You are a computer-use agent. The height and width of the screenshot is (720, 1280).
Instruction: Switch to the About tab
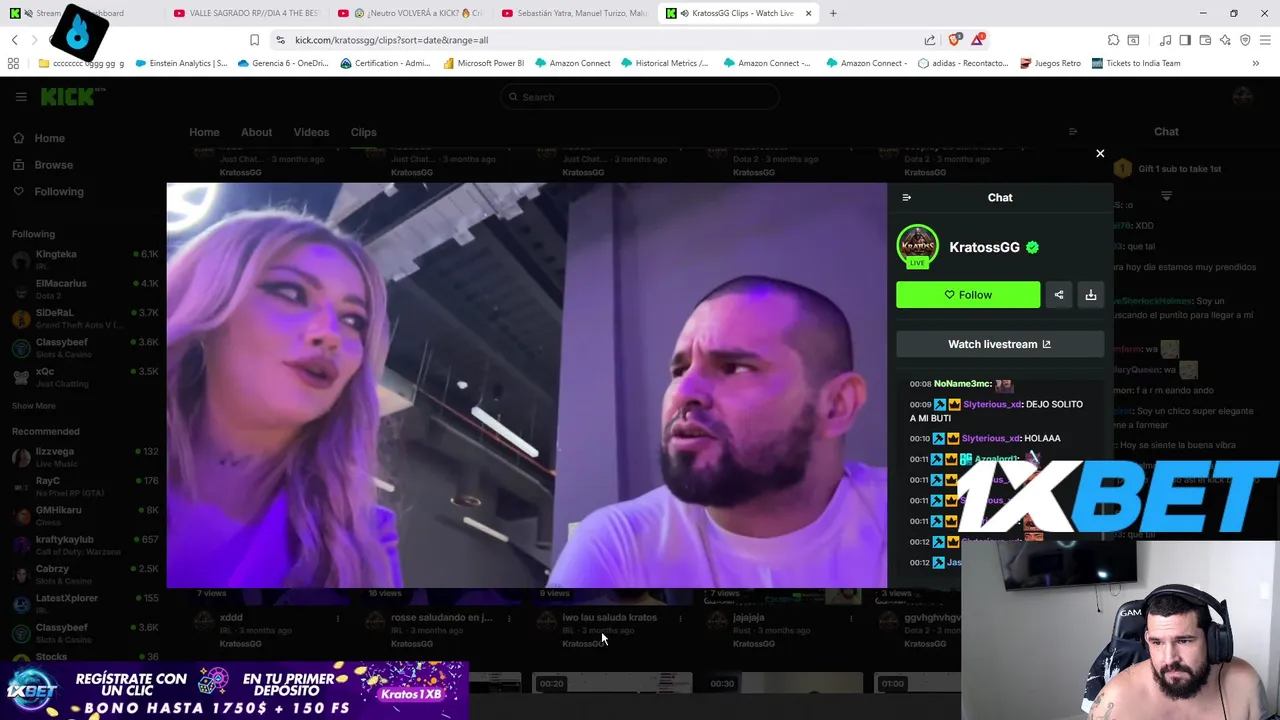click(256, 132)
